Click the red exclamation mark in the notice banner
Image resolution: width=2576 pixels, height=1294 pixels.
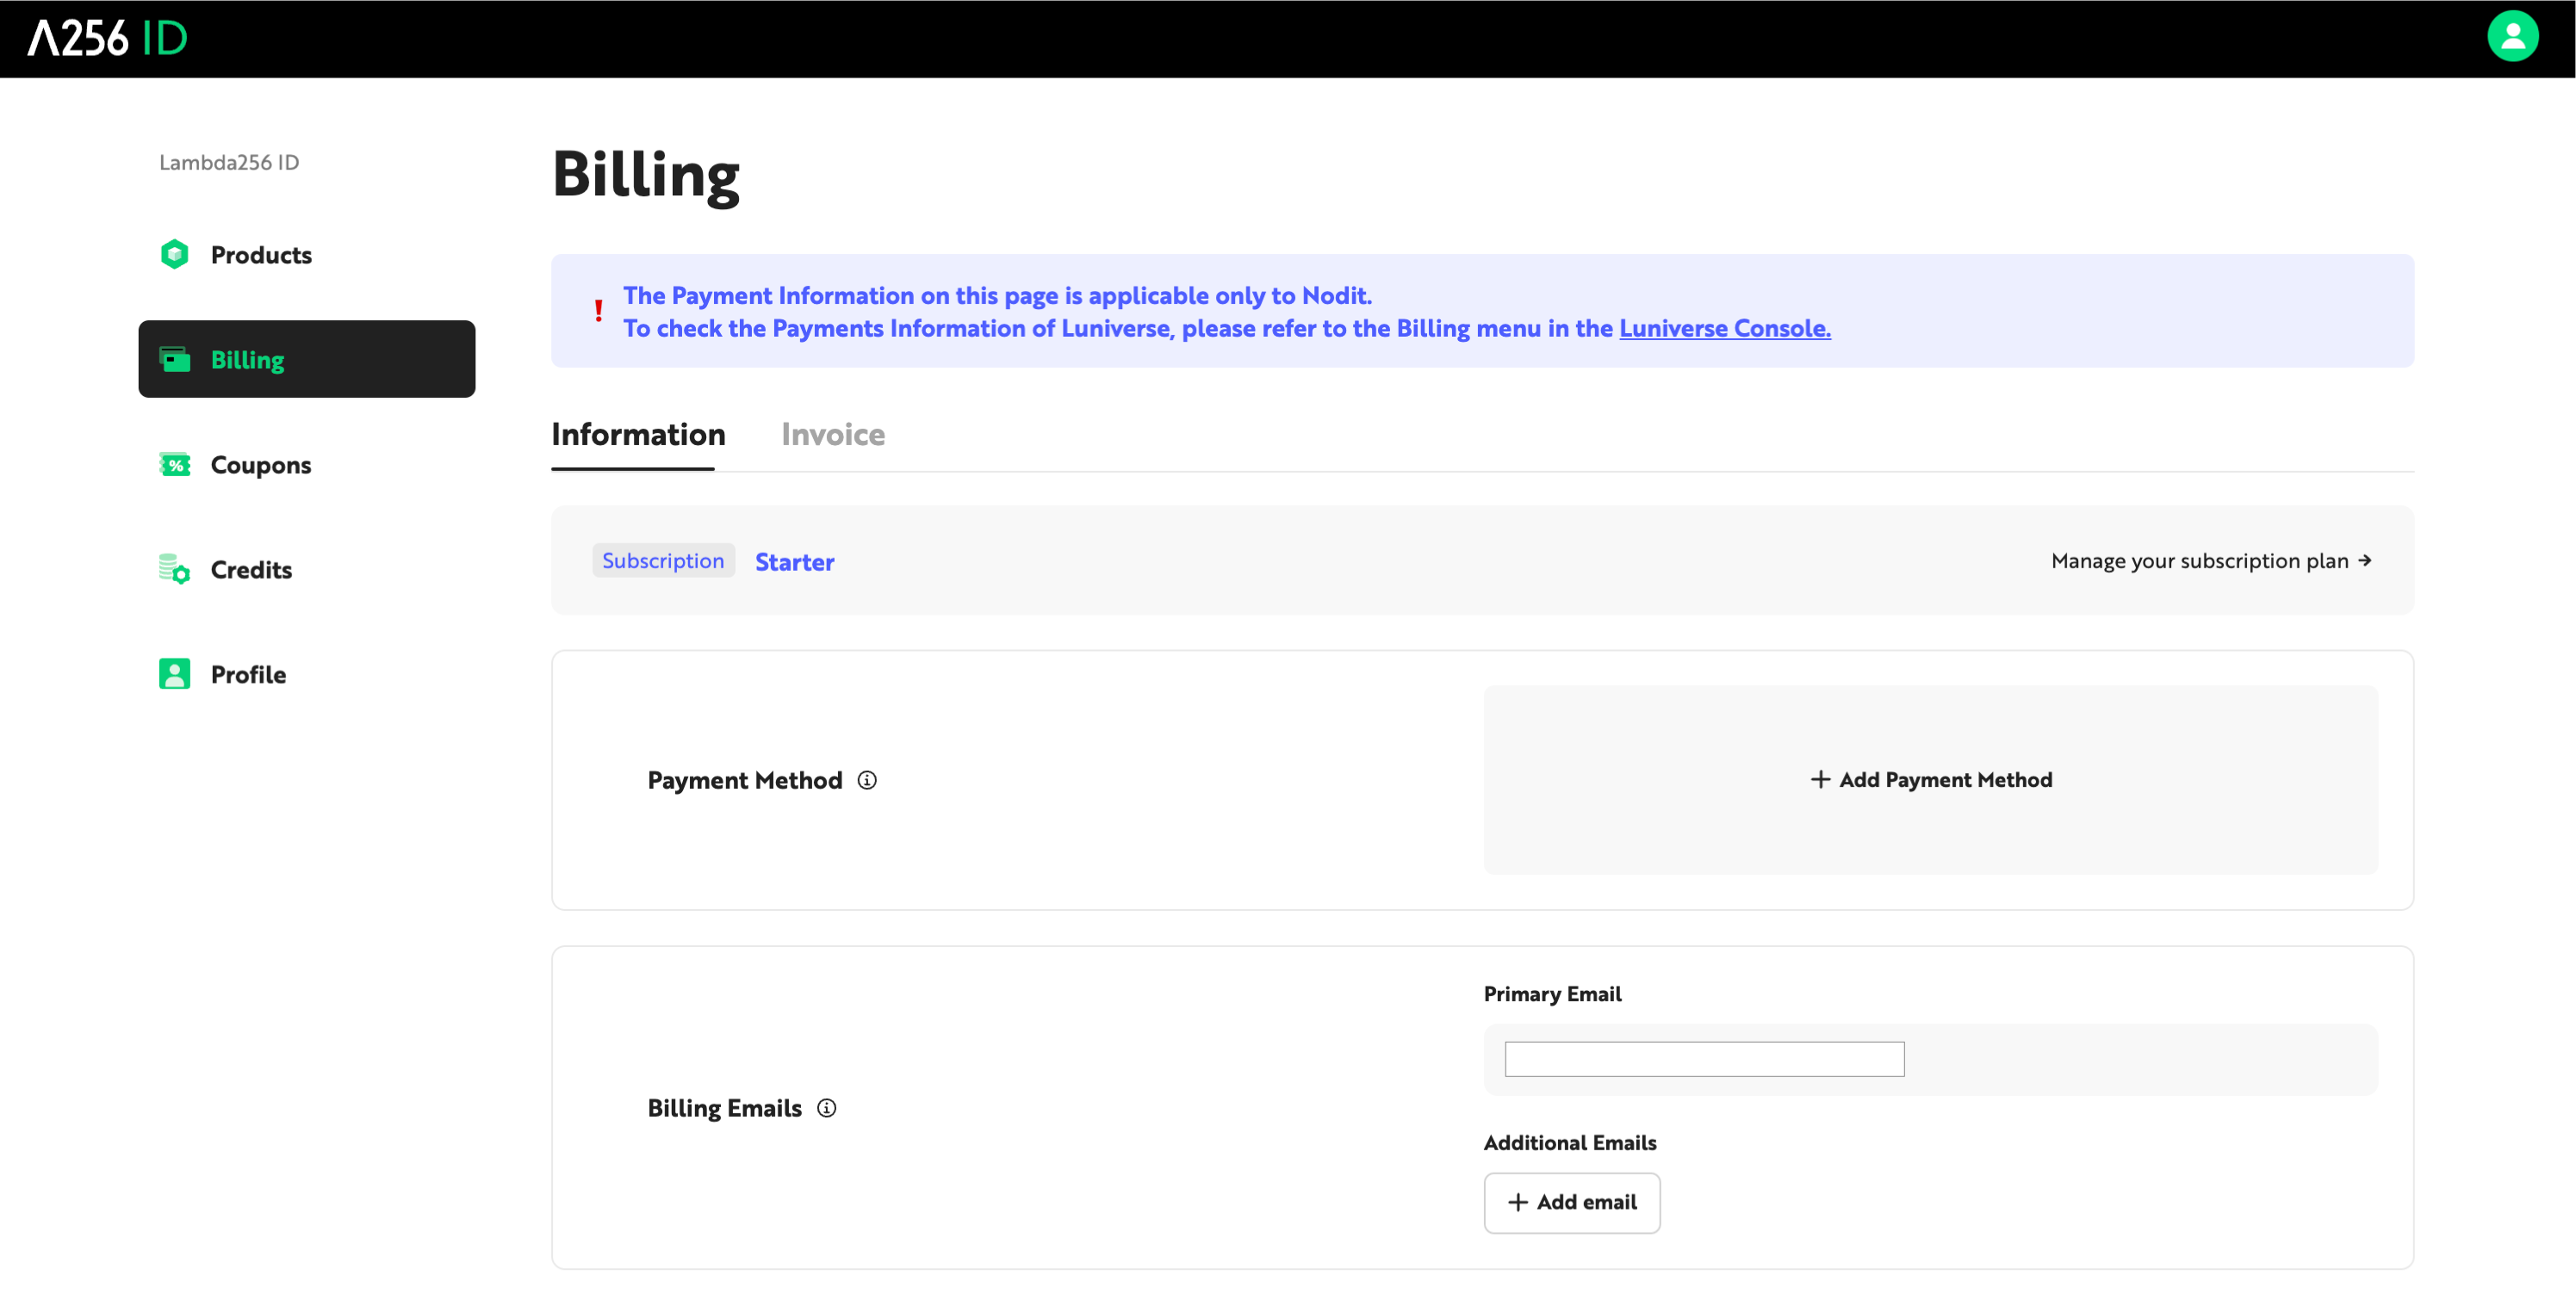pos(599,310)
